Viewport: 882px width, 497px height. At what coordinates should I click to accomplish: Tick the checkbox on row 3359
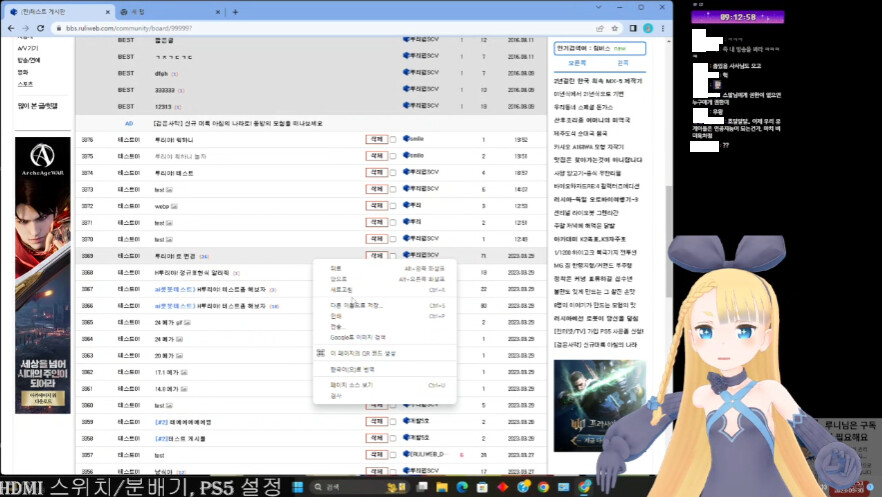tap(393, 422)
